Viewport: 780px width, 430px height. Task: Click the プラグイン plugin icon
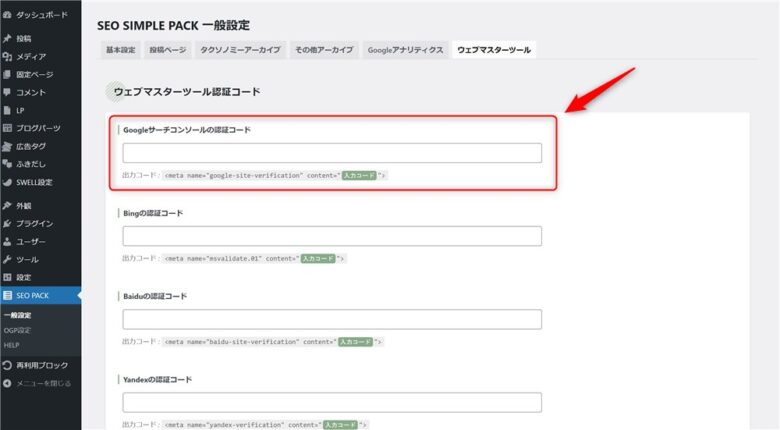[x=7, y=223]
